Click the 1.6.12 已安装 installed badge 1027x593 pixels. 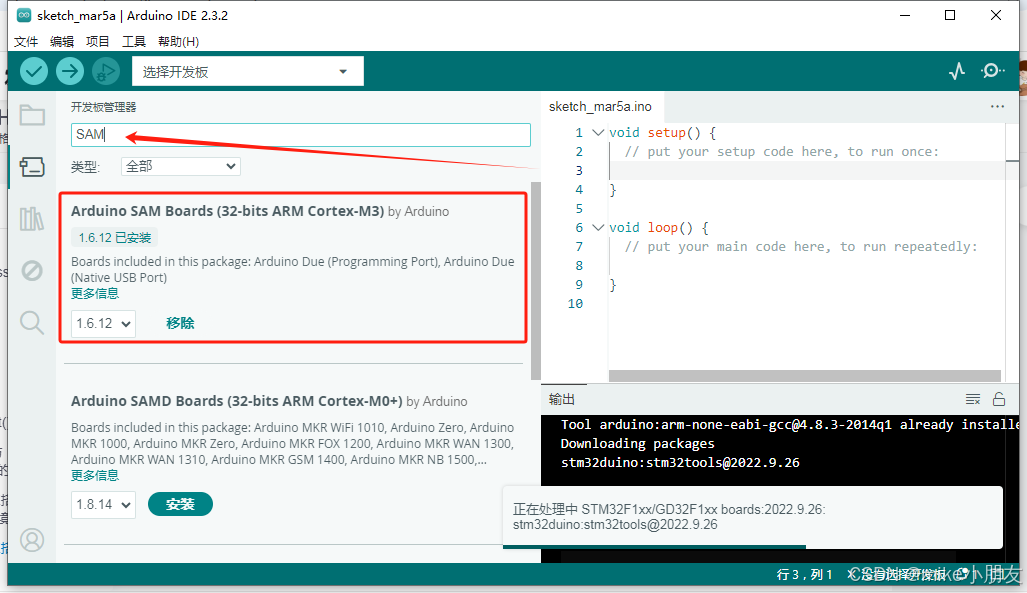(115, 237)
